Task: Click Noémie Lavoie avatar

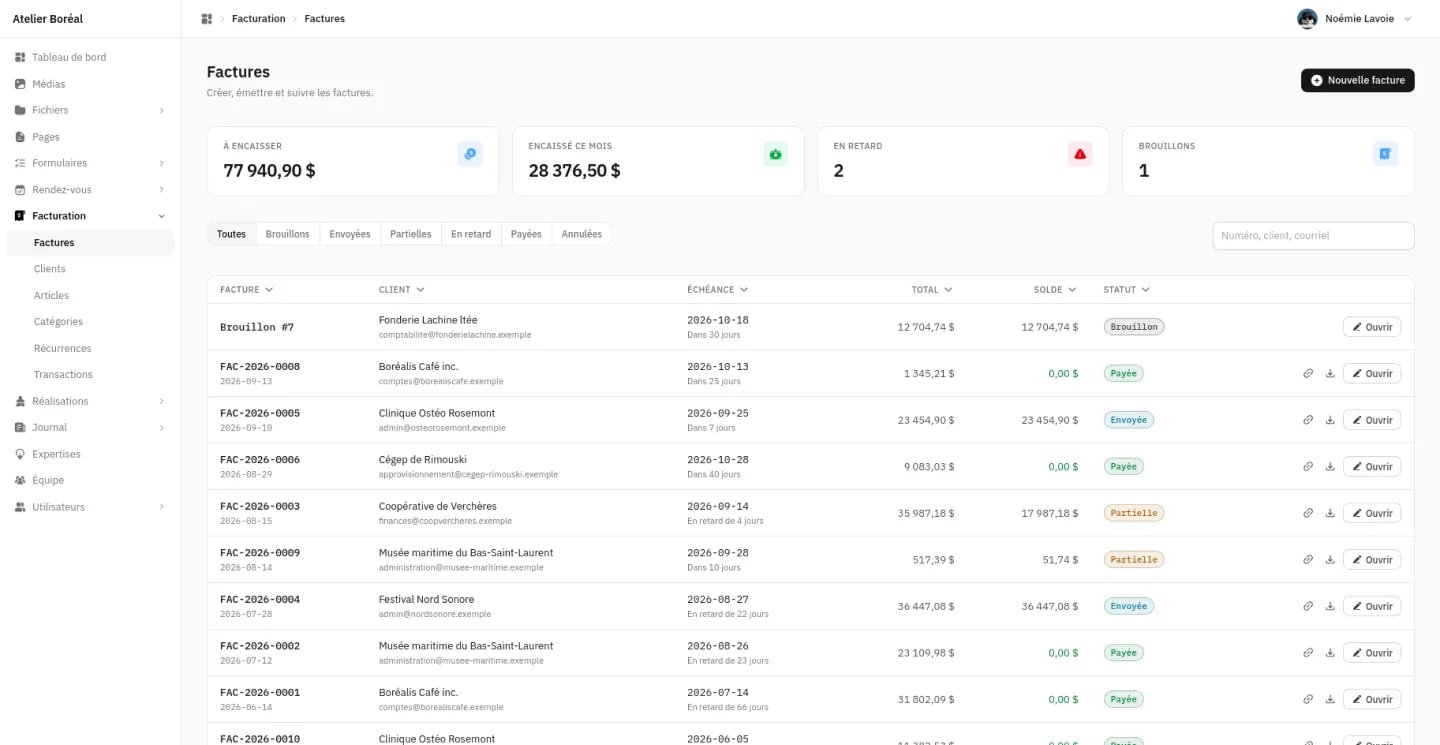Action: pos(1307,19)
